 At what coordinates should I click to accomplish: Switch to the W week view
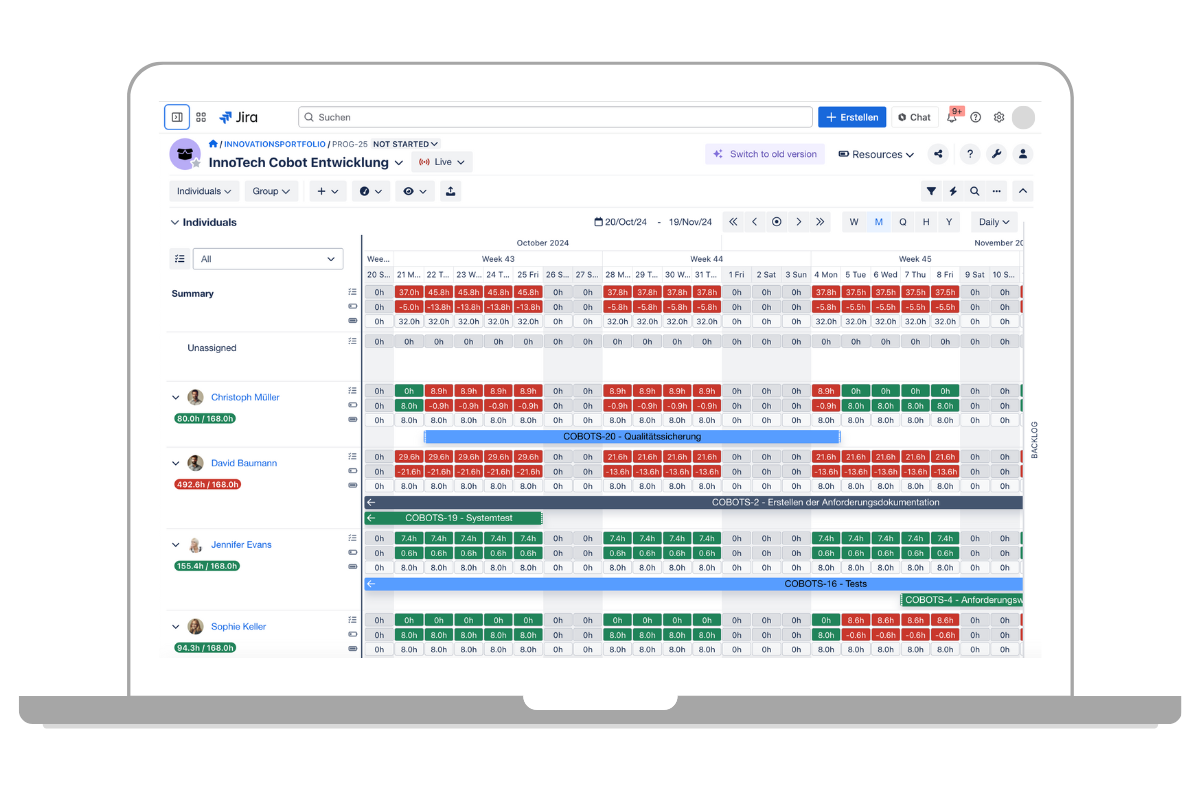click(854, 222)
